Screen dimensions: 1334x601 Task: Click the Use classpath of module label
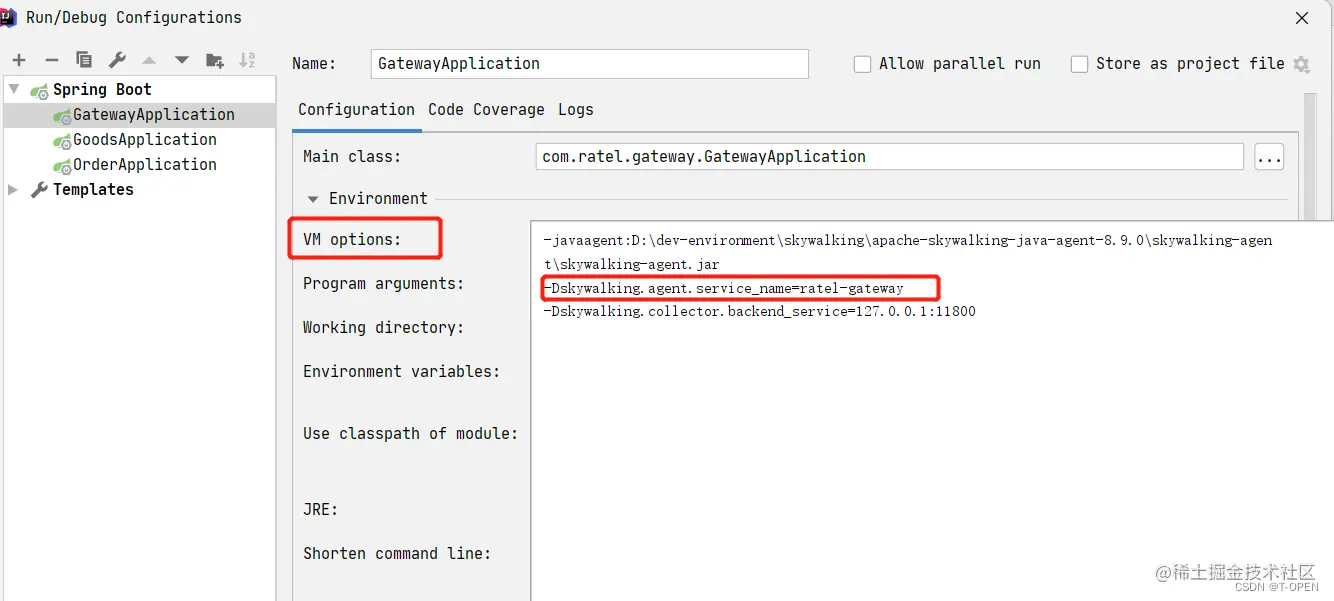coord(410,434)
